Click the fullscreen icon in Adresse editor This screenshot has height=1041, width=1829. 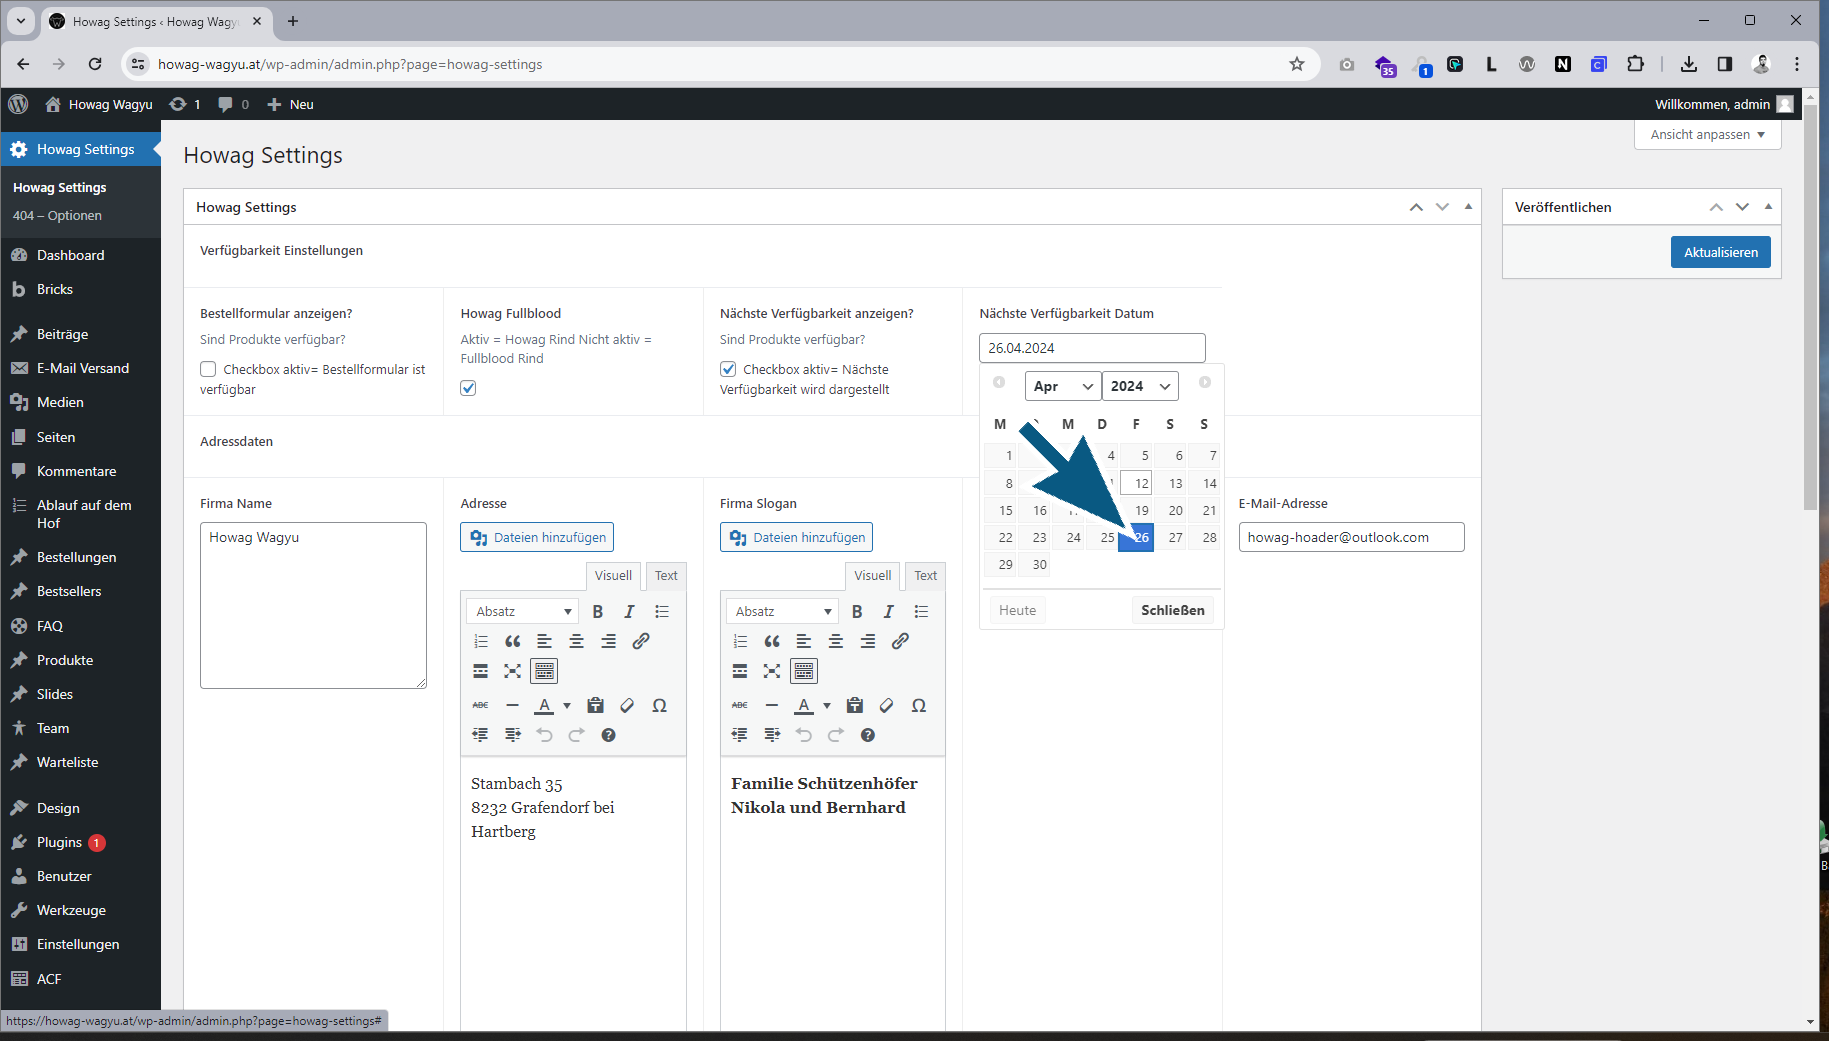tap(513, 671)
